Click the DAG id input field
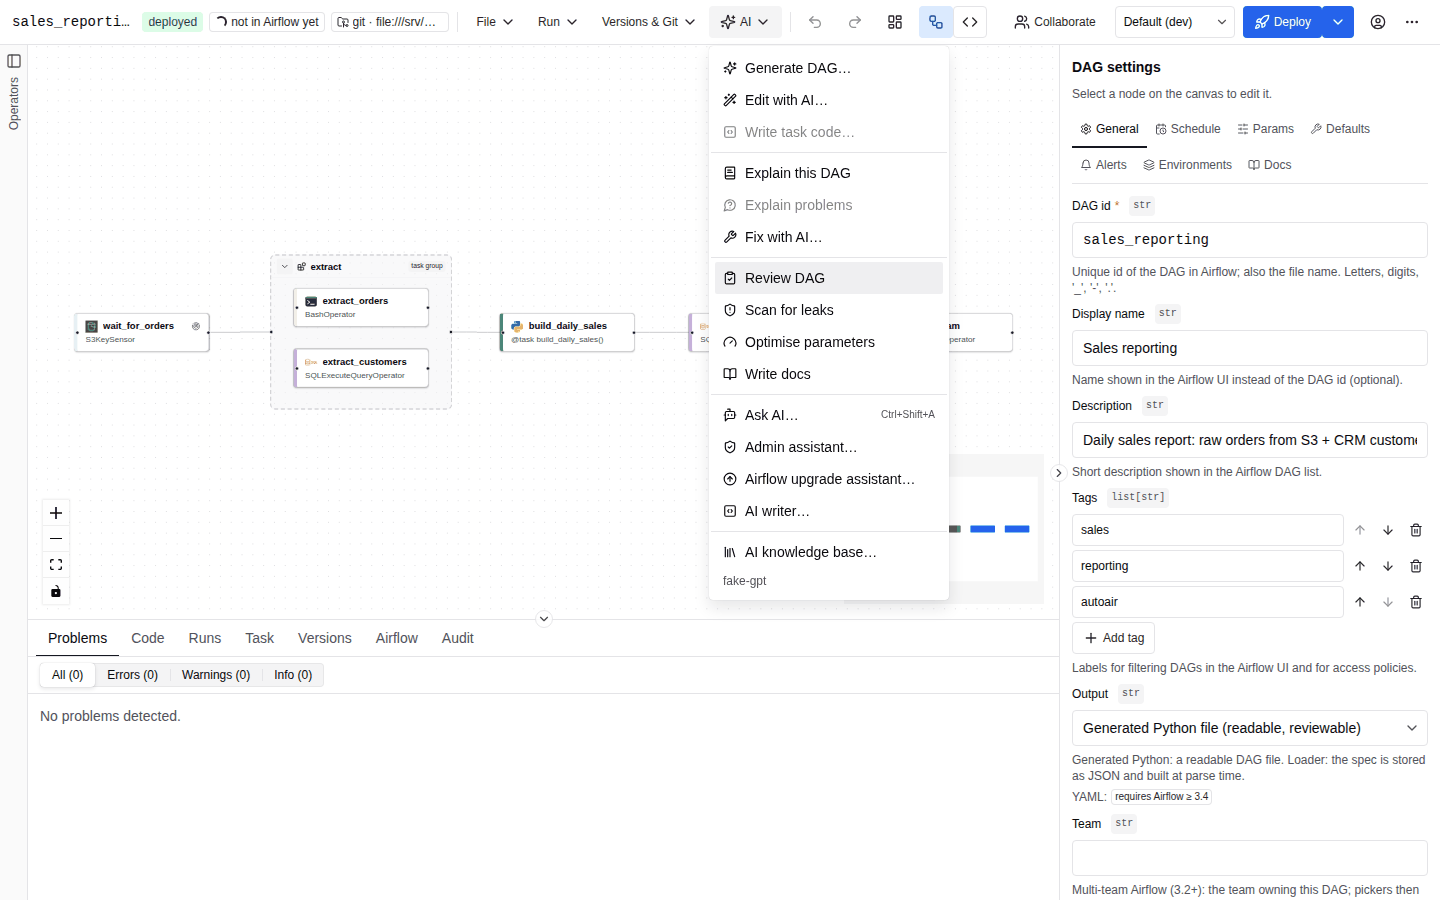Screen dimensions: 1440x900 (1250, 240)
